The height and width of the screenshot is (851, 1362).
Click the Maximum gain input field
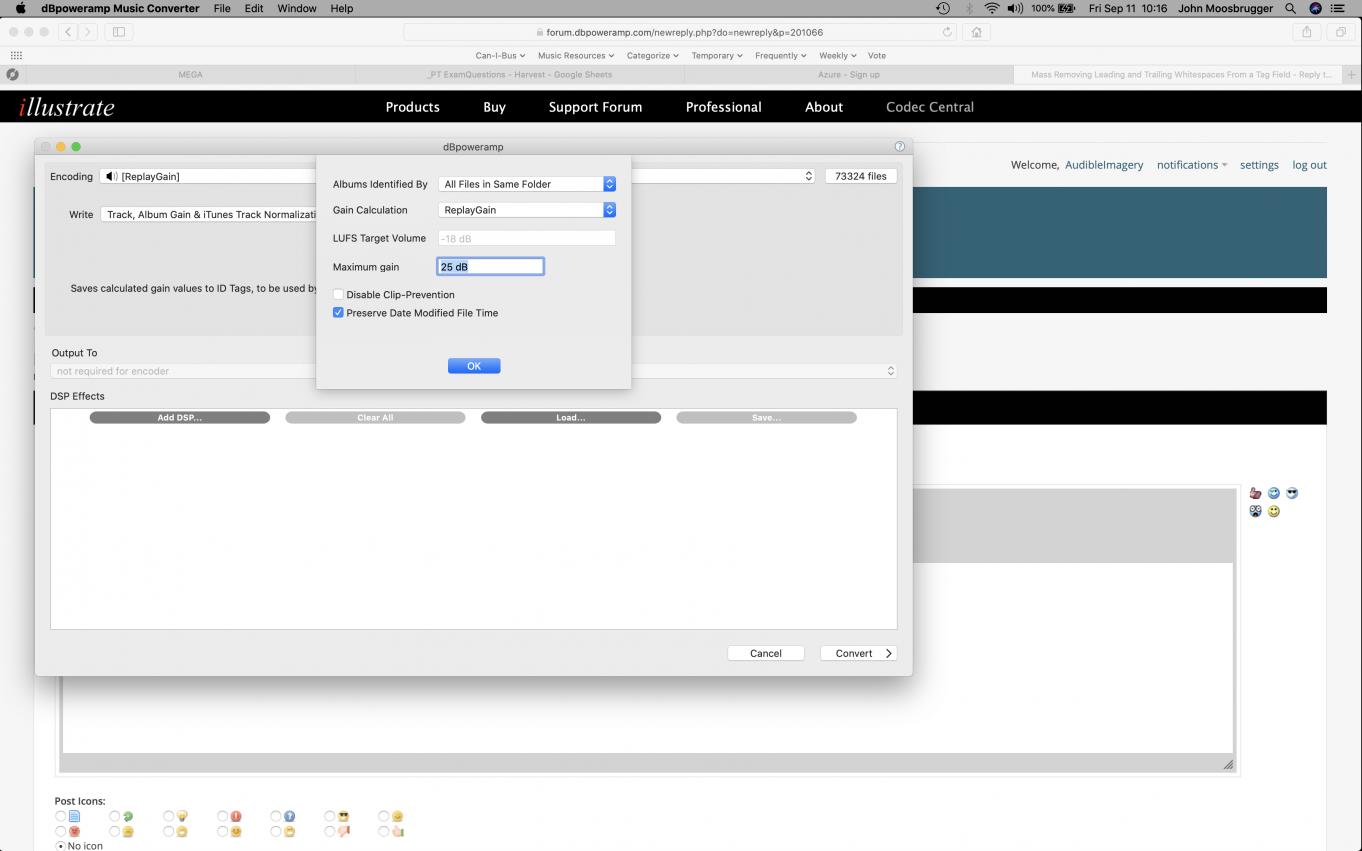click(490, 267)
